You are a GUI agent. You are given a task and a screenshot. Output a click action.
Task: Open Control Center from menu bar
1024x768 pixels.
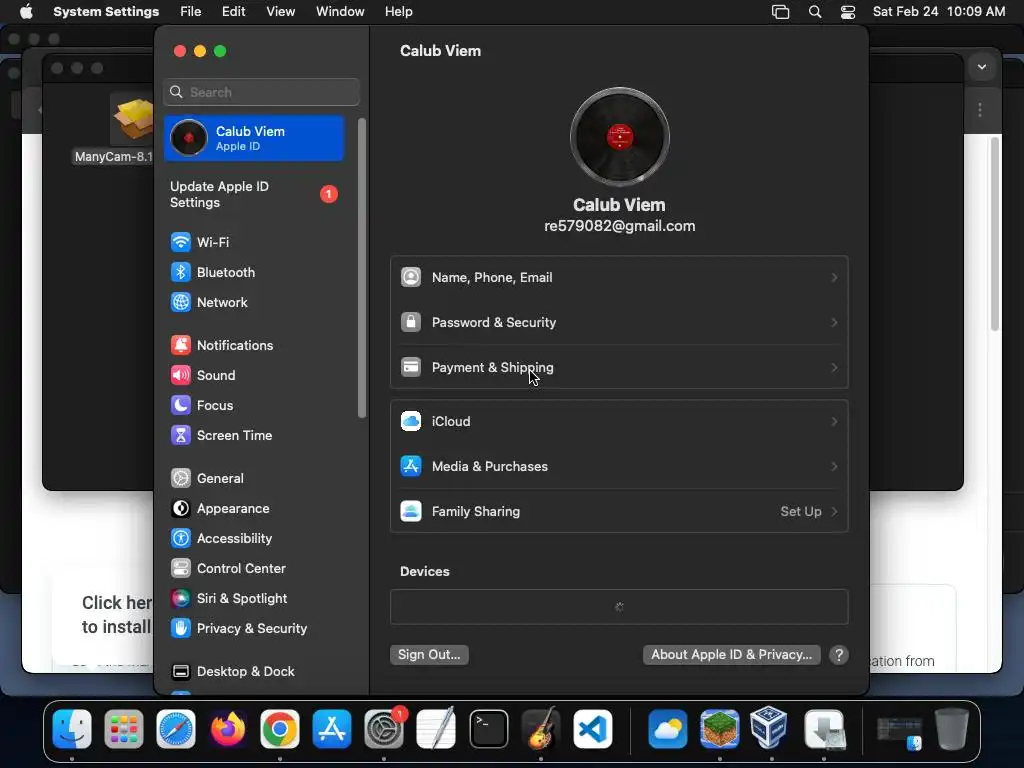click(848, 12)
